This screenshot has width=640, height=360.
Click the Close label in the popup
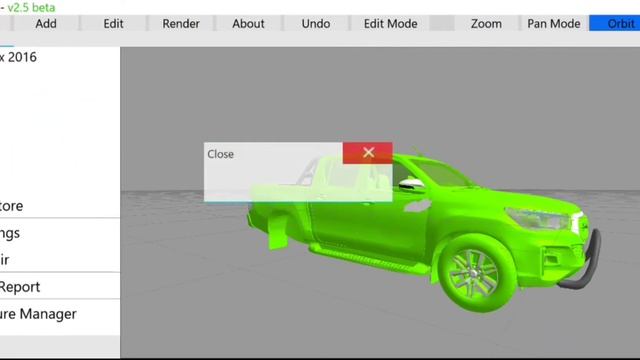tap(220, 154)
